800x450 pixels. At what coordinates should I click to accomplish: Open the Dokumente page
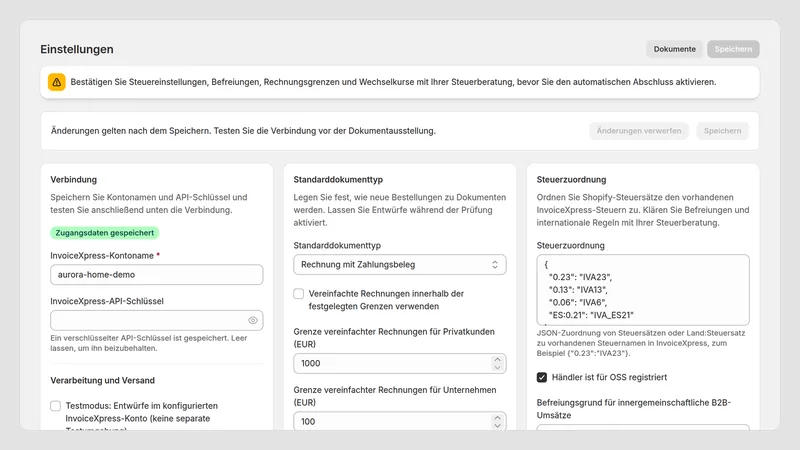click(x=674, y=49)
